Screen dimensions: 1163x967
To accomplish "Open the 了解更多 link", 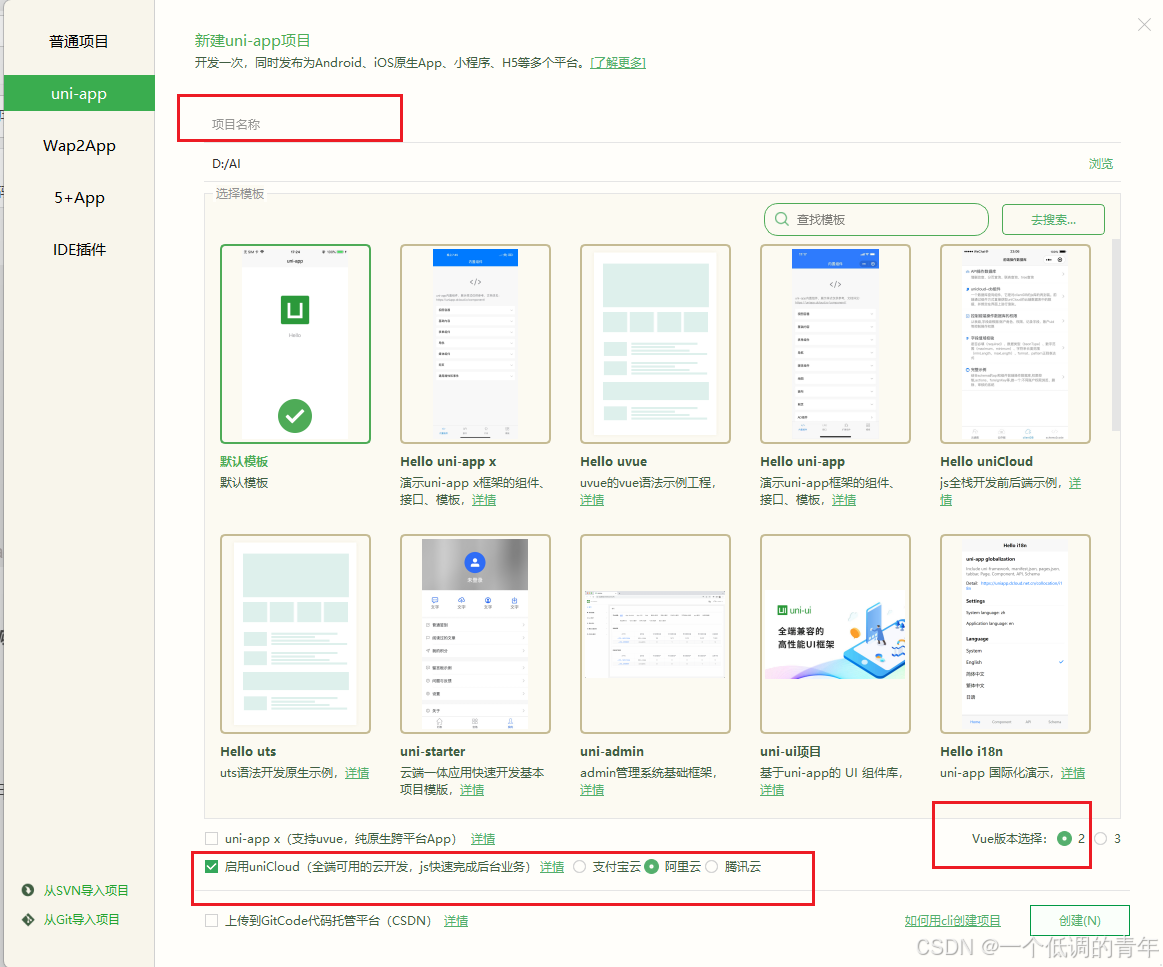I will [618, 63].
